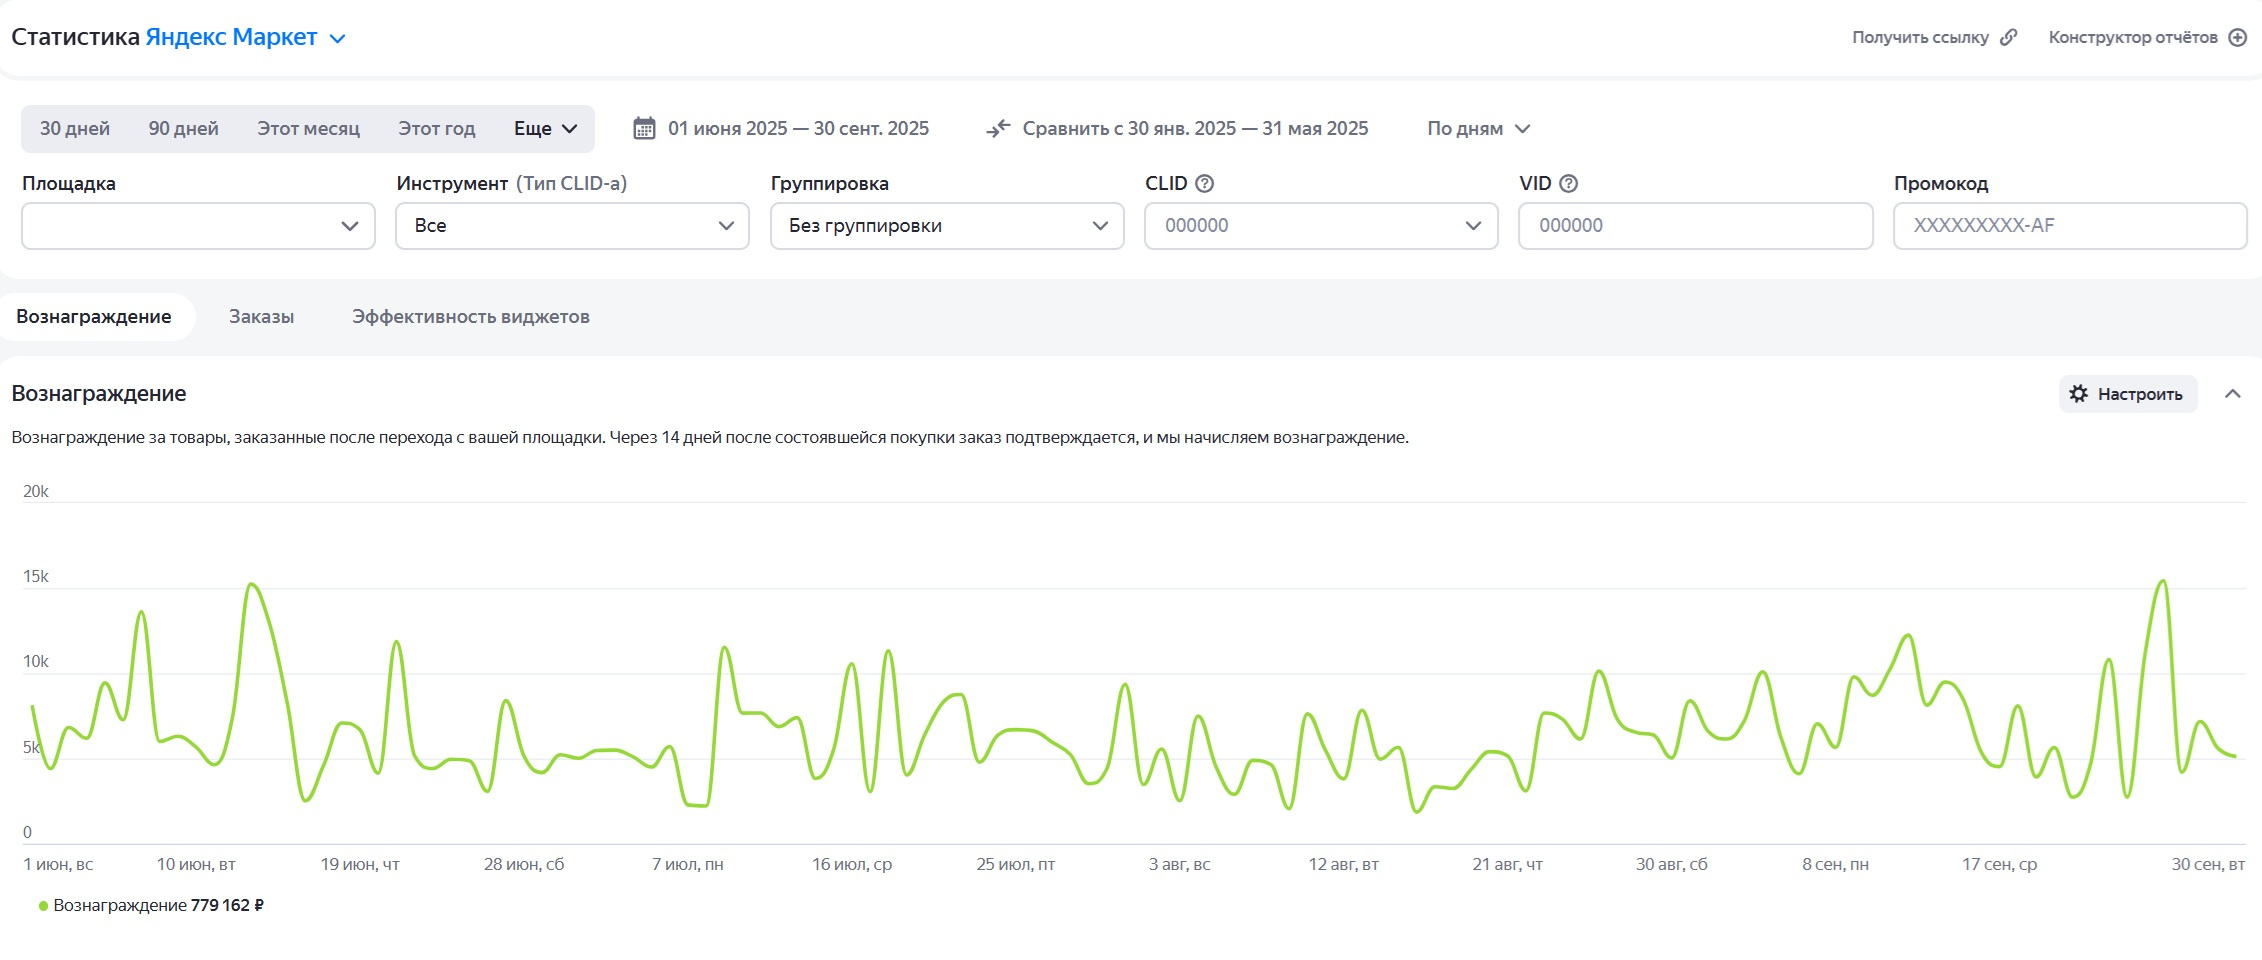
Task: Open the Инструмент dropdown showing Все
Action: point(572,226)
